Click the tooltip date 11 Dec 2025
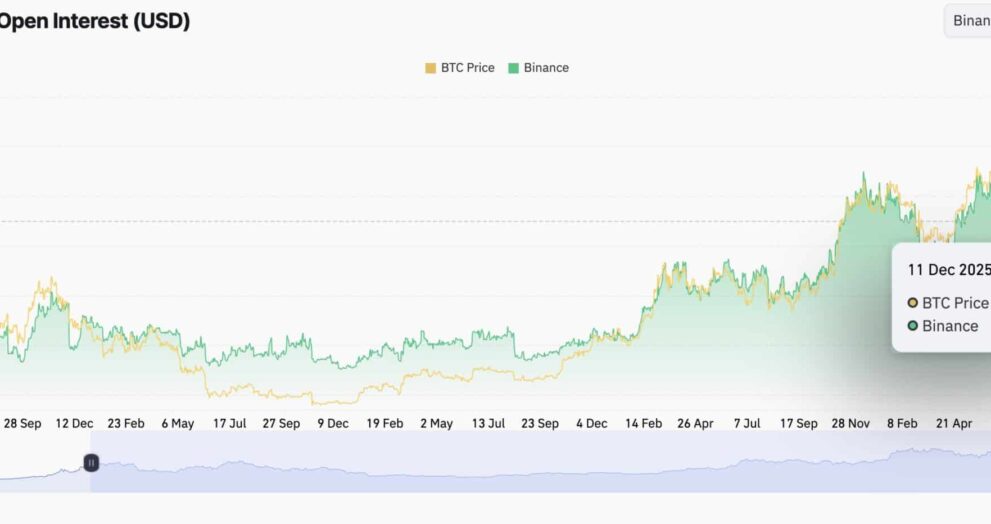 (948, 270)
